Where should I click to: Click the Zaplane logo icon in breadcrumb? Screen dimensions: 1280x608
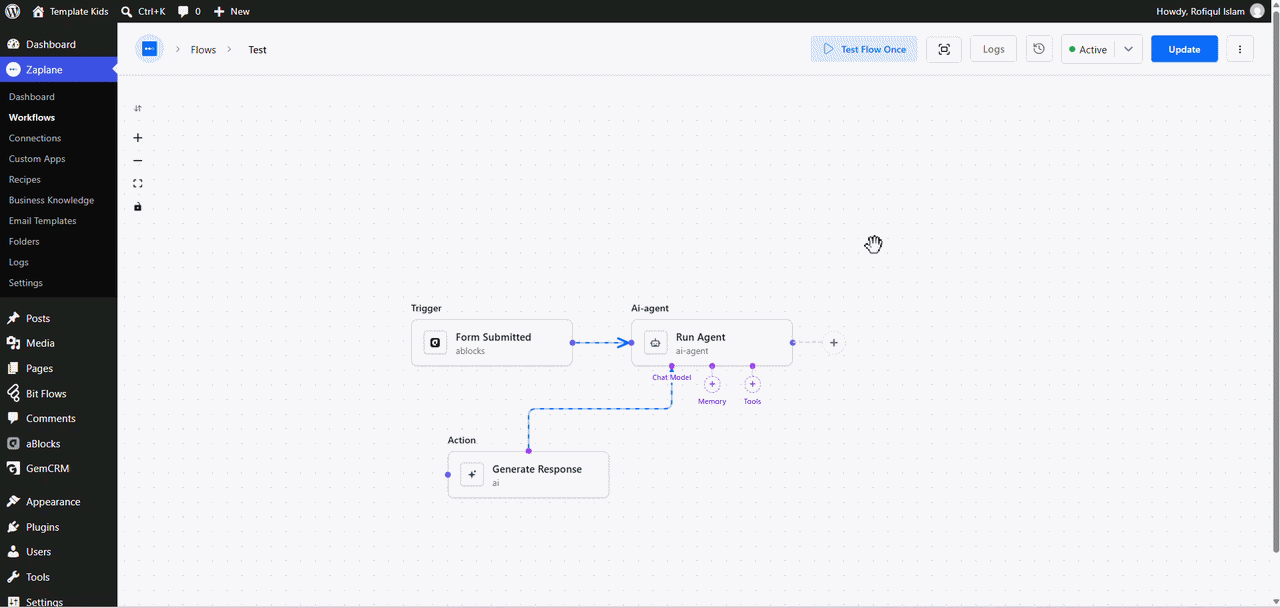click(149, 49)
